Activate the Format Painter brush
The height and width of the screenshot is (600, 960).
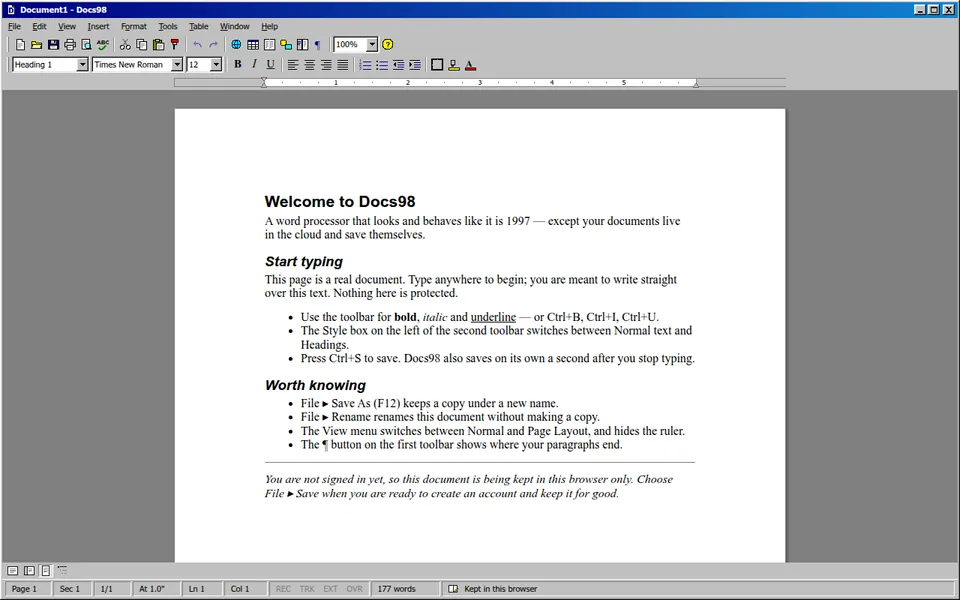click(174, 45)
